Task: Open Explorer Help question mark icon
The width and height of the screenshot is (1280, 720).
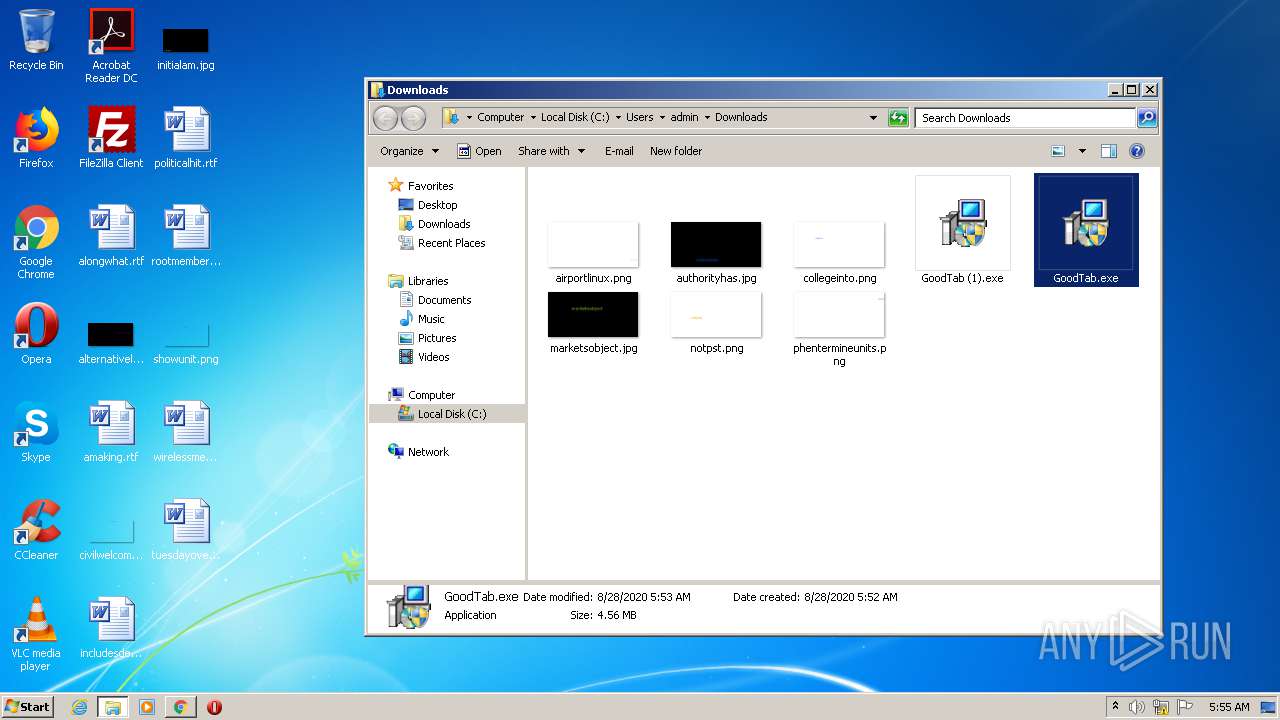Action: tap(1136, 151)
